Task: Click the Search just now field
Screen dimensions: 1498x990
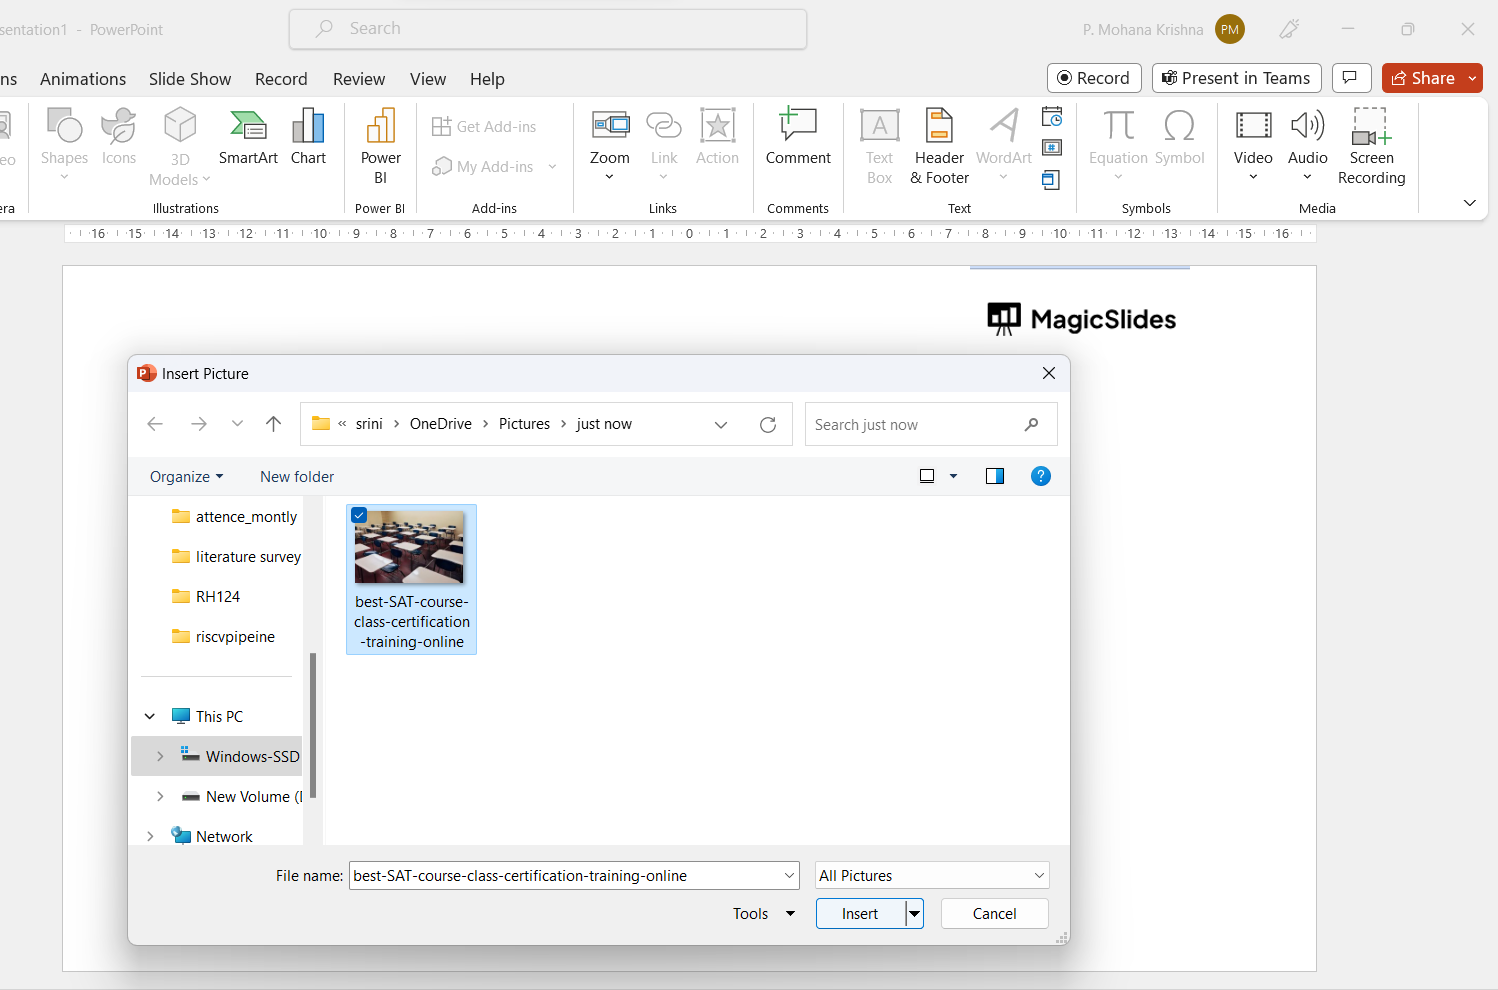Action: [x=915, y=425]
